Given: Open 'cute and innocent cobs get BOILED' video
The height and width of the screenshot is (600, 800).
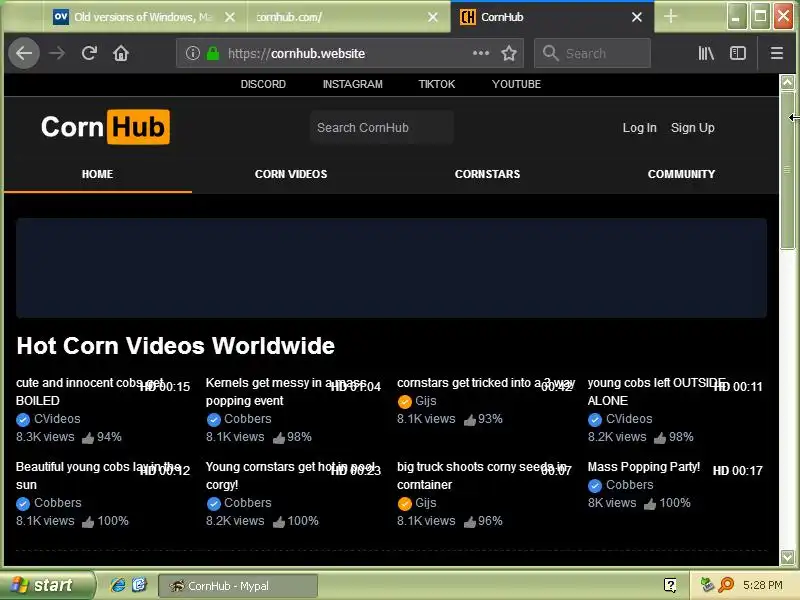Looking at the screenshot, I should coord(90,391).
